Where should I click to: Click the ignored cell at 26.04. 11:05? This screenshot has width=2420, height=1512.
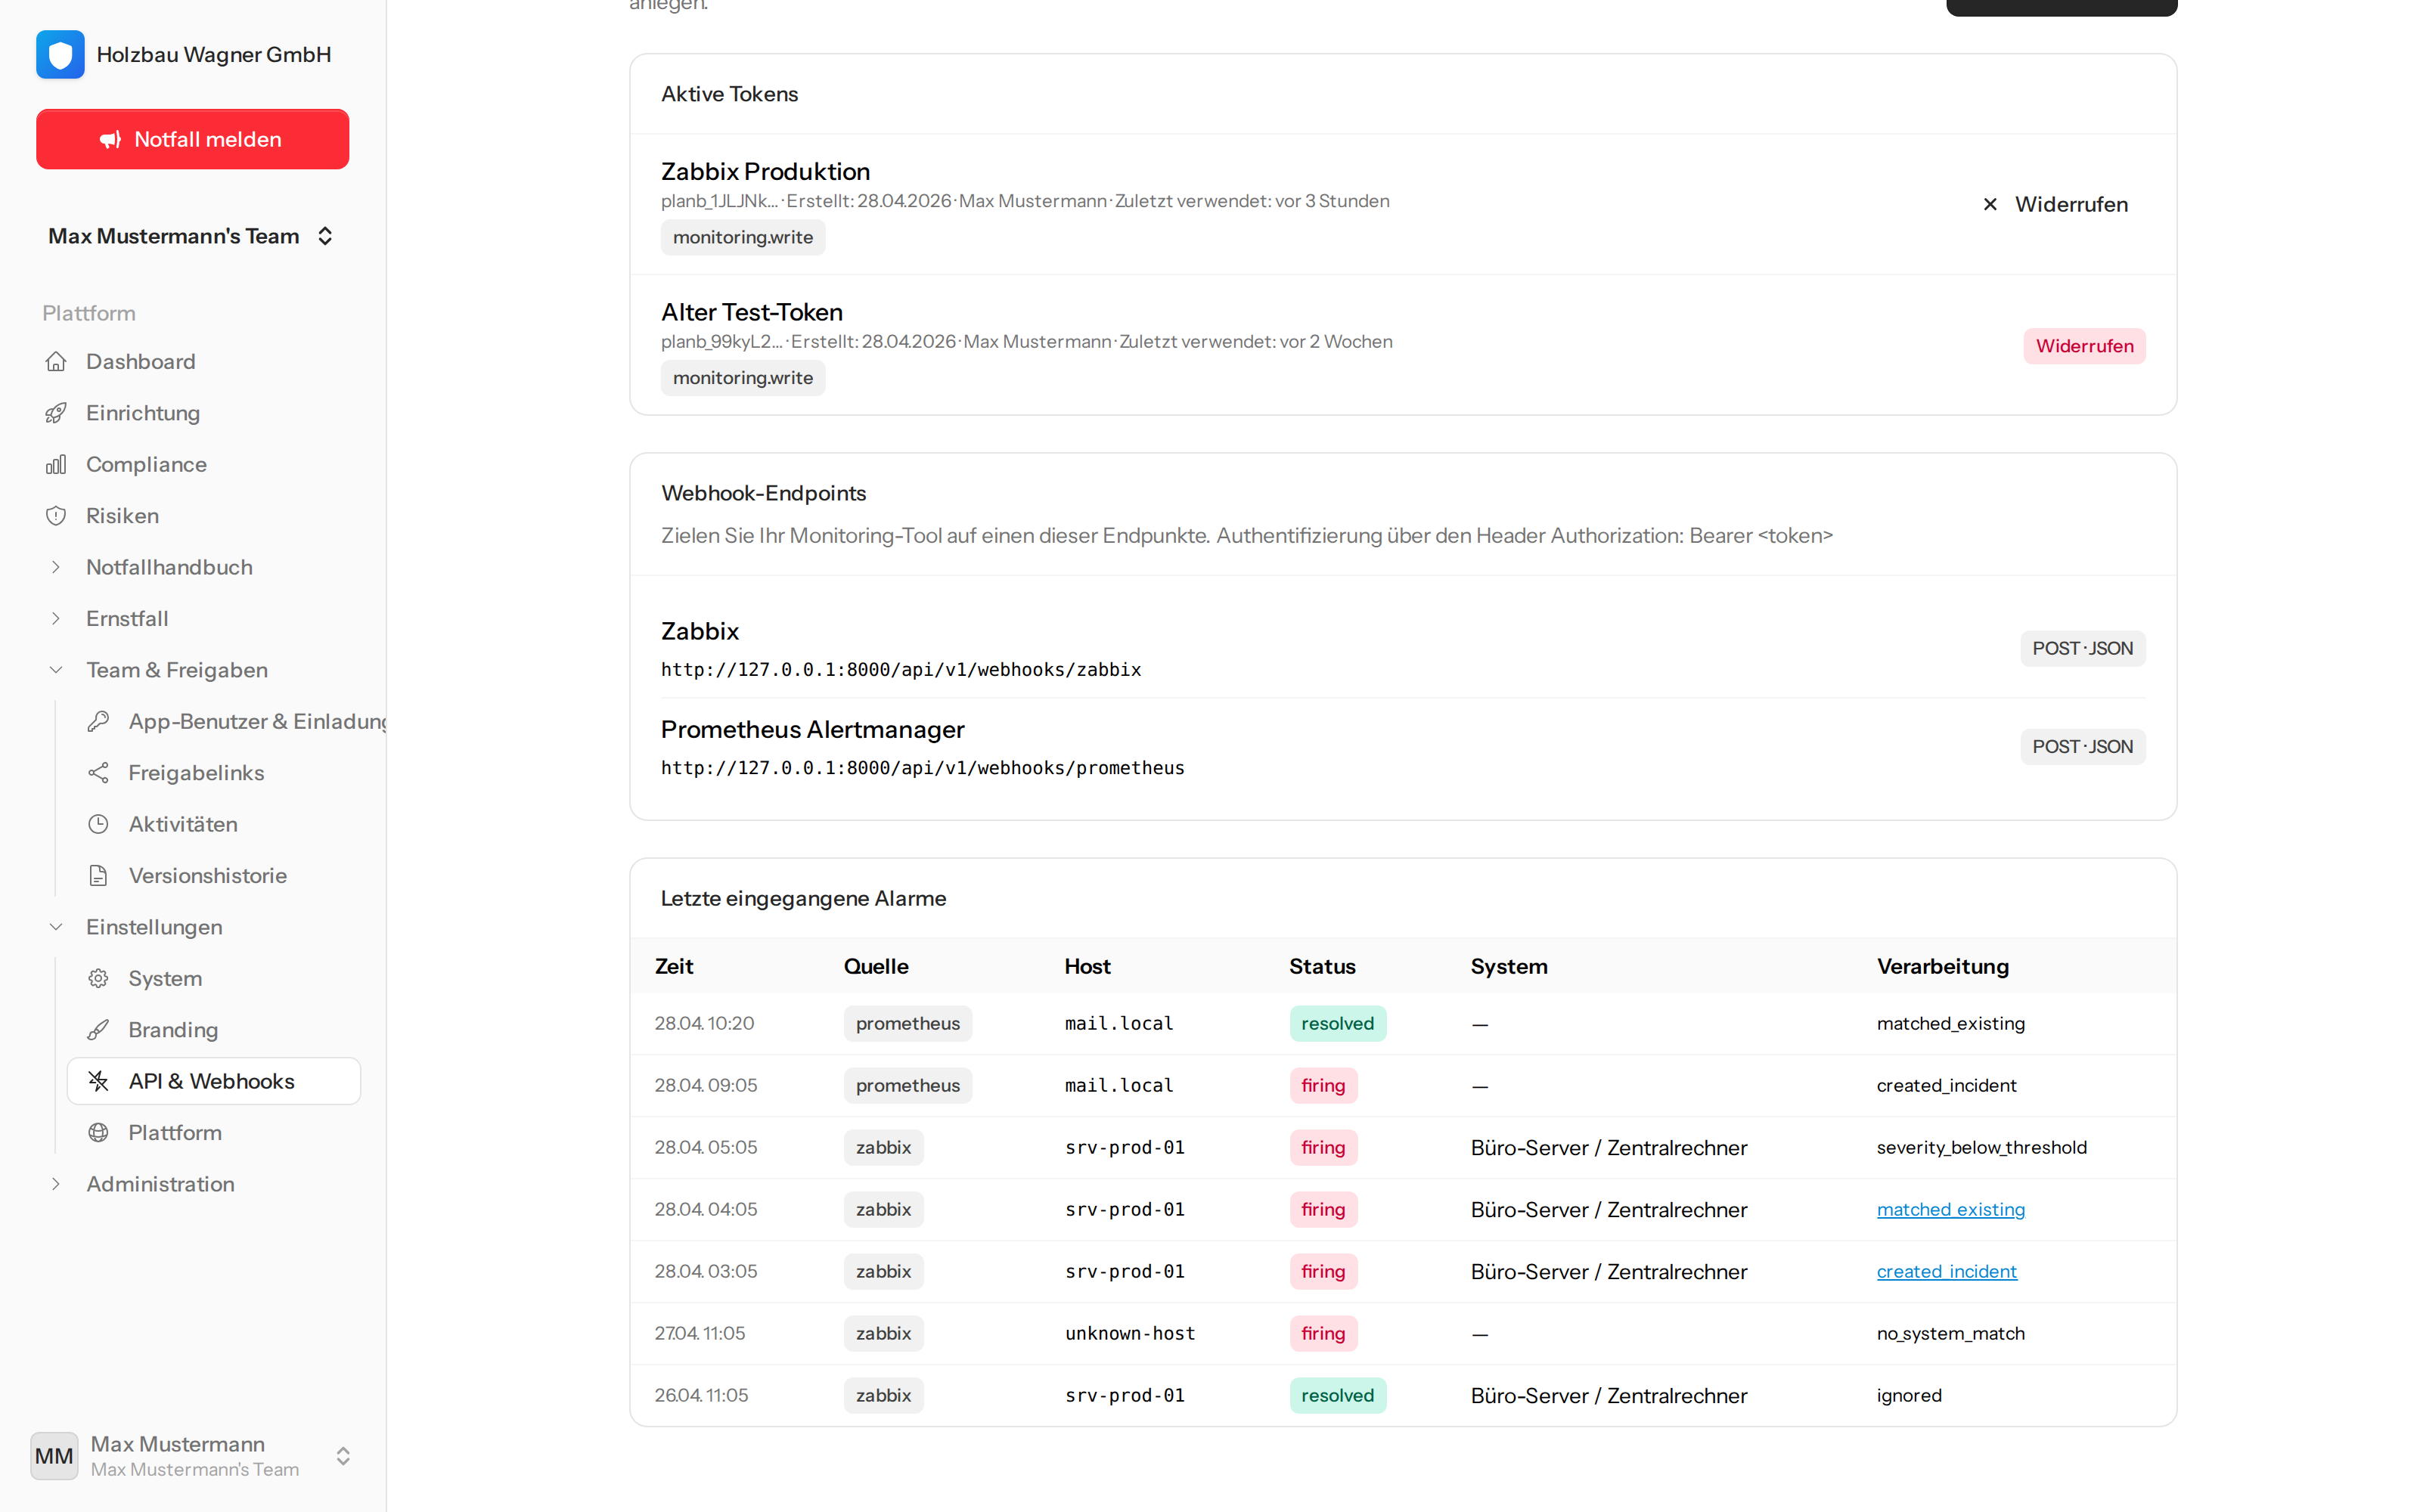tap(1908, 1396)
